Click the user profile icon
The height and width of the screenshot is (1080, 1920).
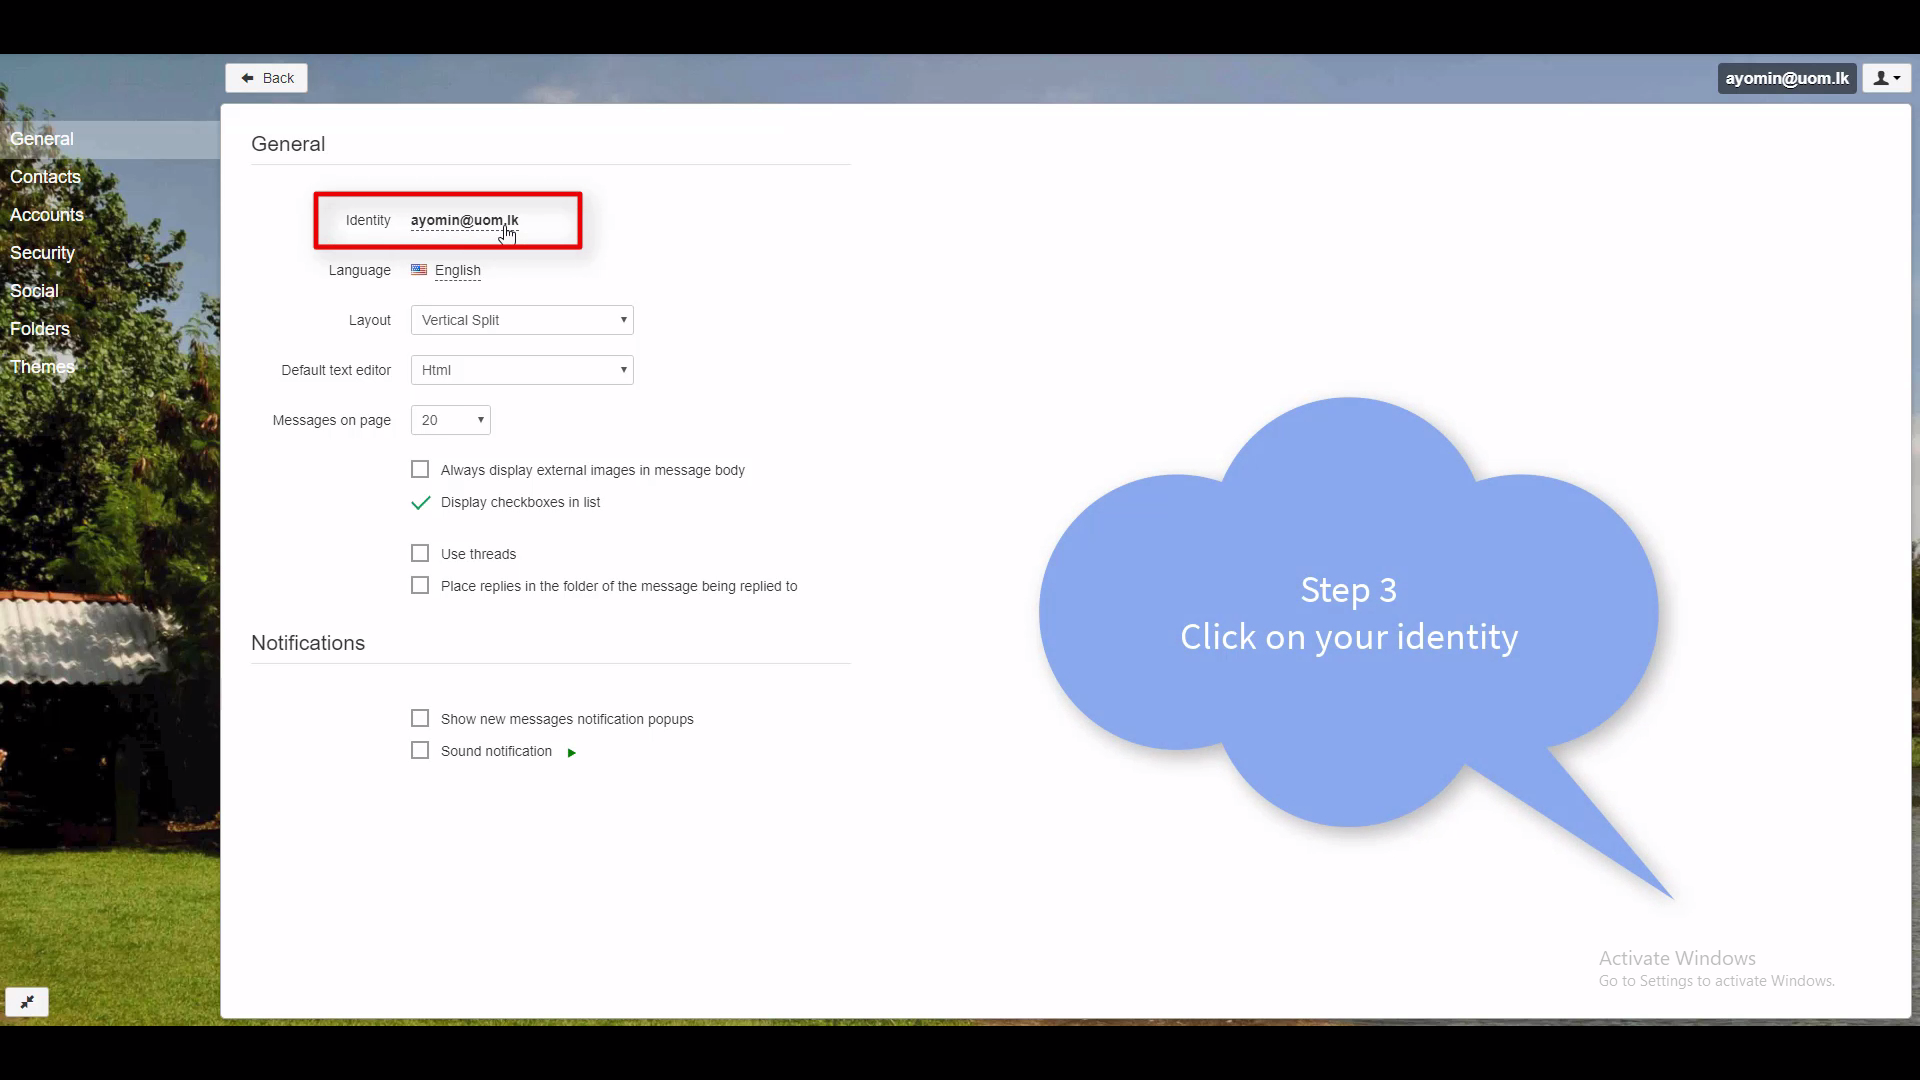(1886, 78)
